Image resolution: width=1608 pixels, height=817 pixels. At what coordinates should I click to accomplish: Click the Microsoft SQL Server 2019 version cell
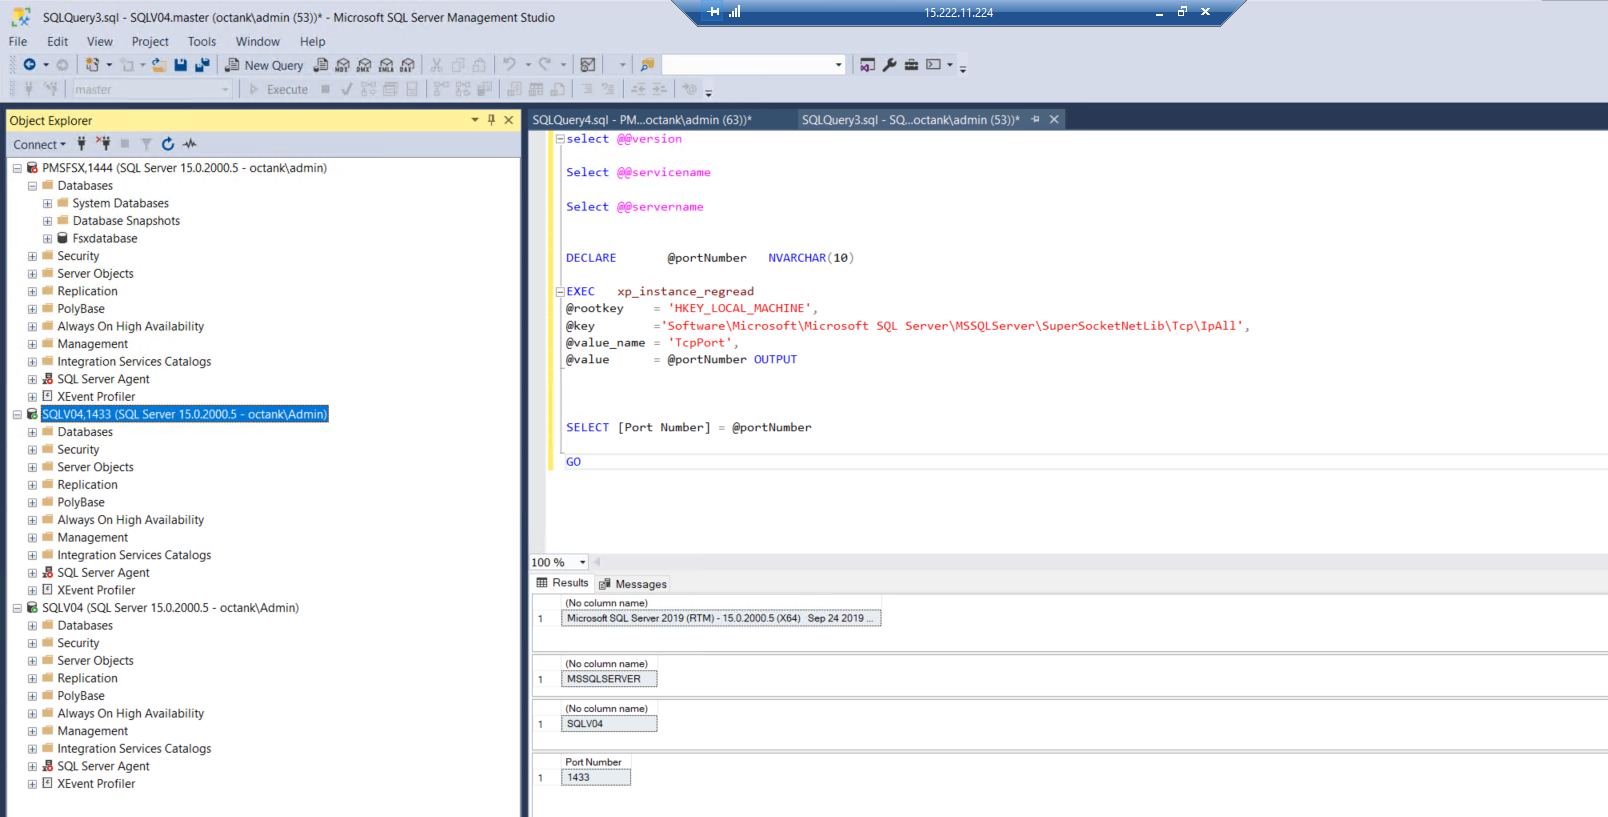(x=721, y=618)
